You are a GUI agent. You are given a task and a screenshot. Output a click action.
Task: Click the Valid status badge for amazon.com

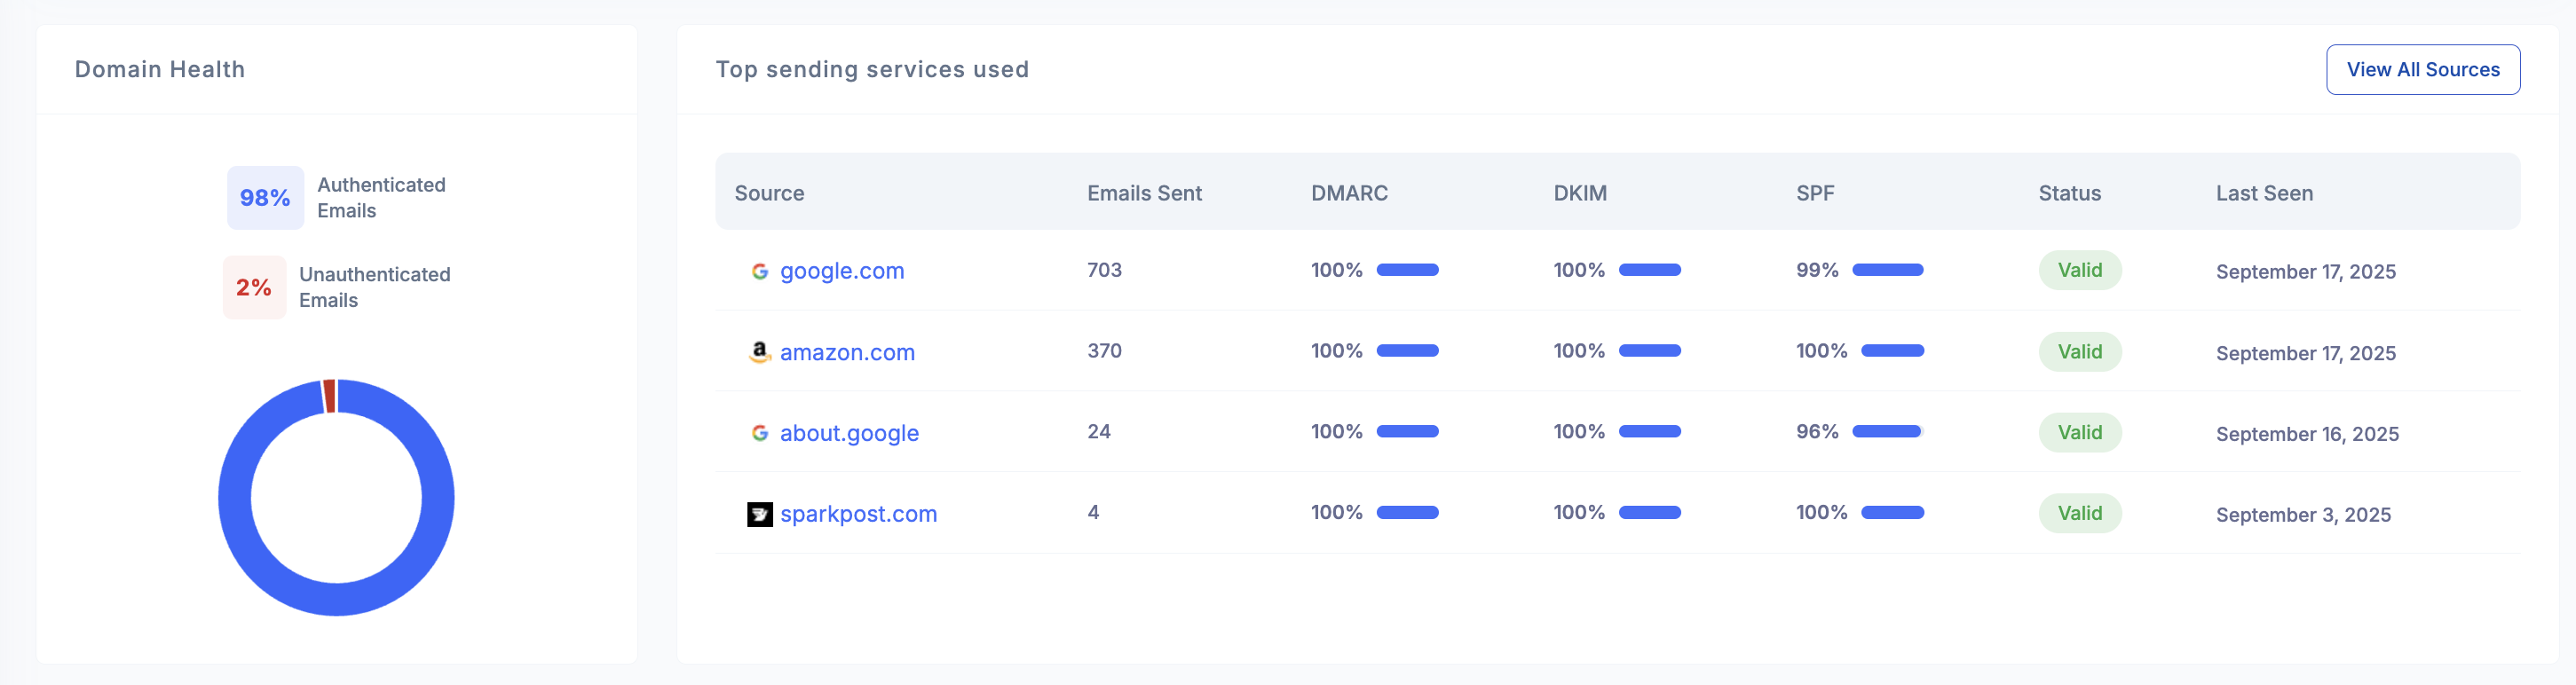2079,352
